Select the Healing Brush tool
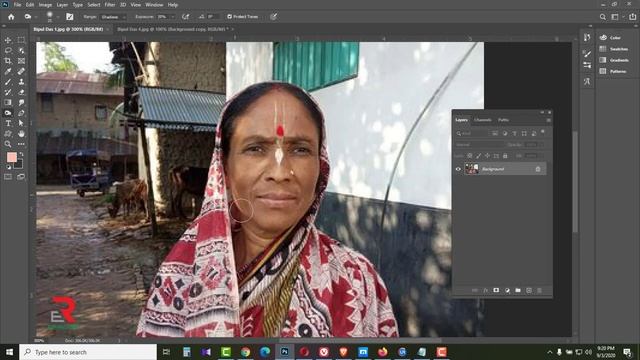This screenshot has height=360, width=640. pos(21,71)
